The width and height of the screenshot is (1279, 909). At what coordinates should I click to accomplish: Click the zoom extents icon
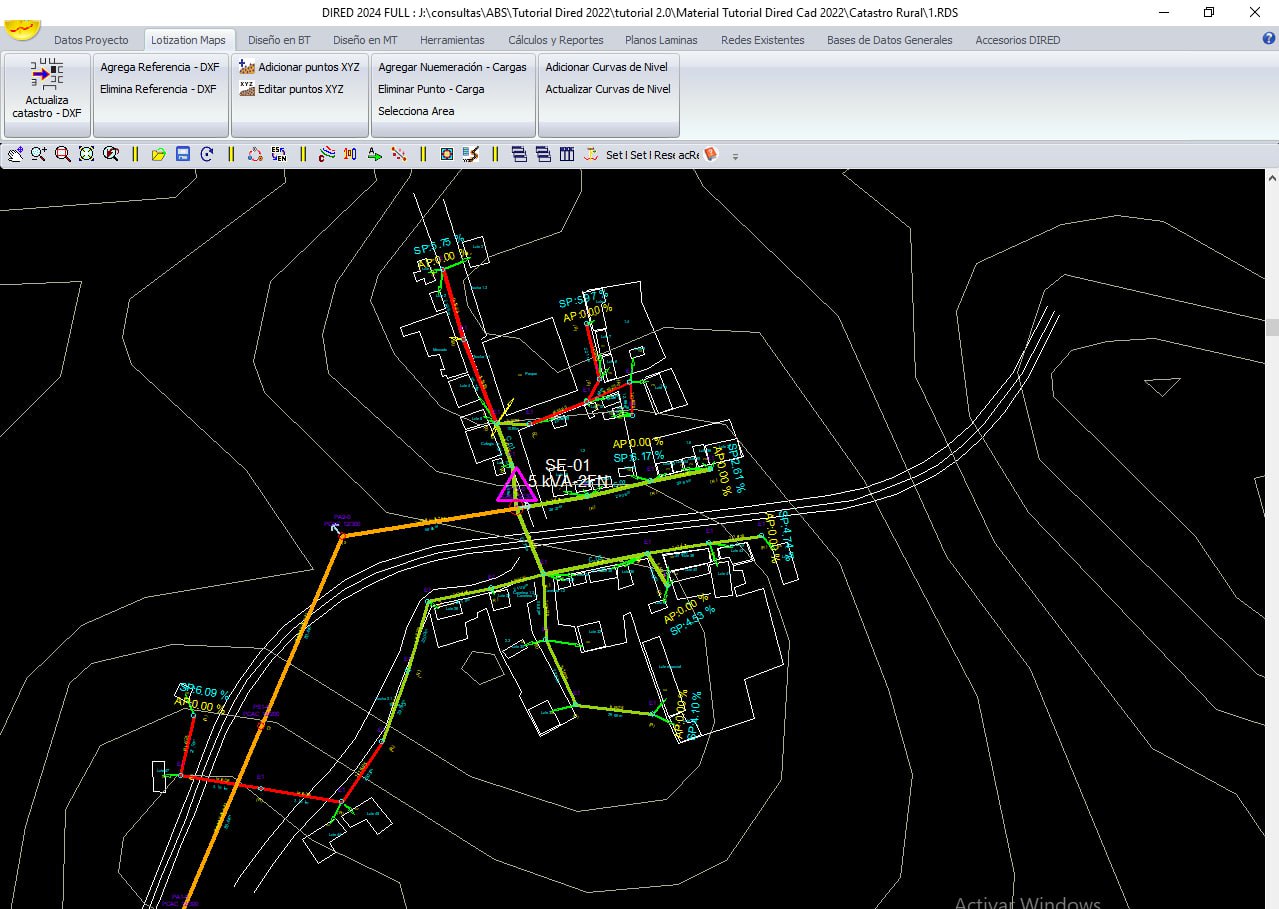(87, 154)
